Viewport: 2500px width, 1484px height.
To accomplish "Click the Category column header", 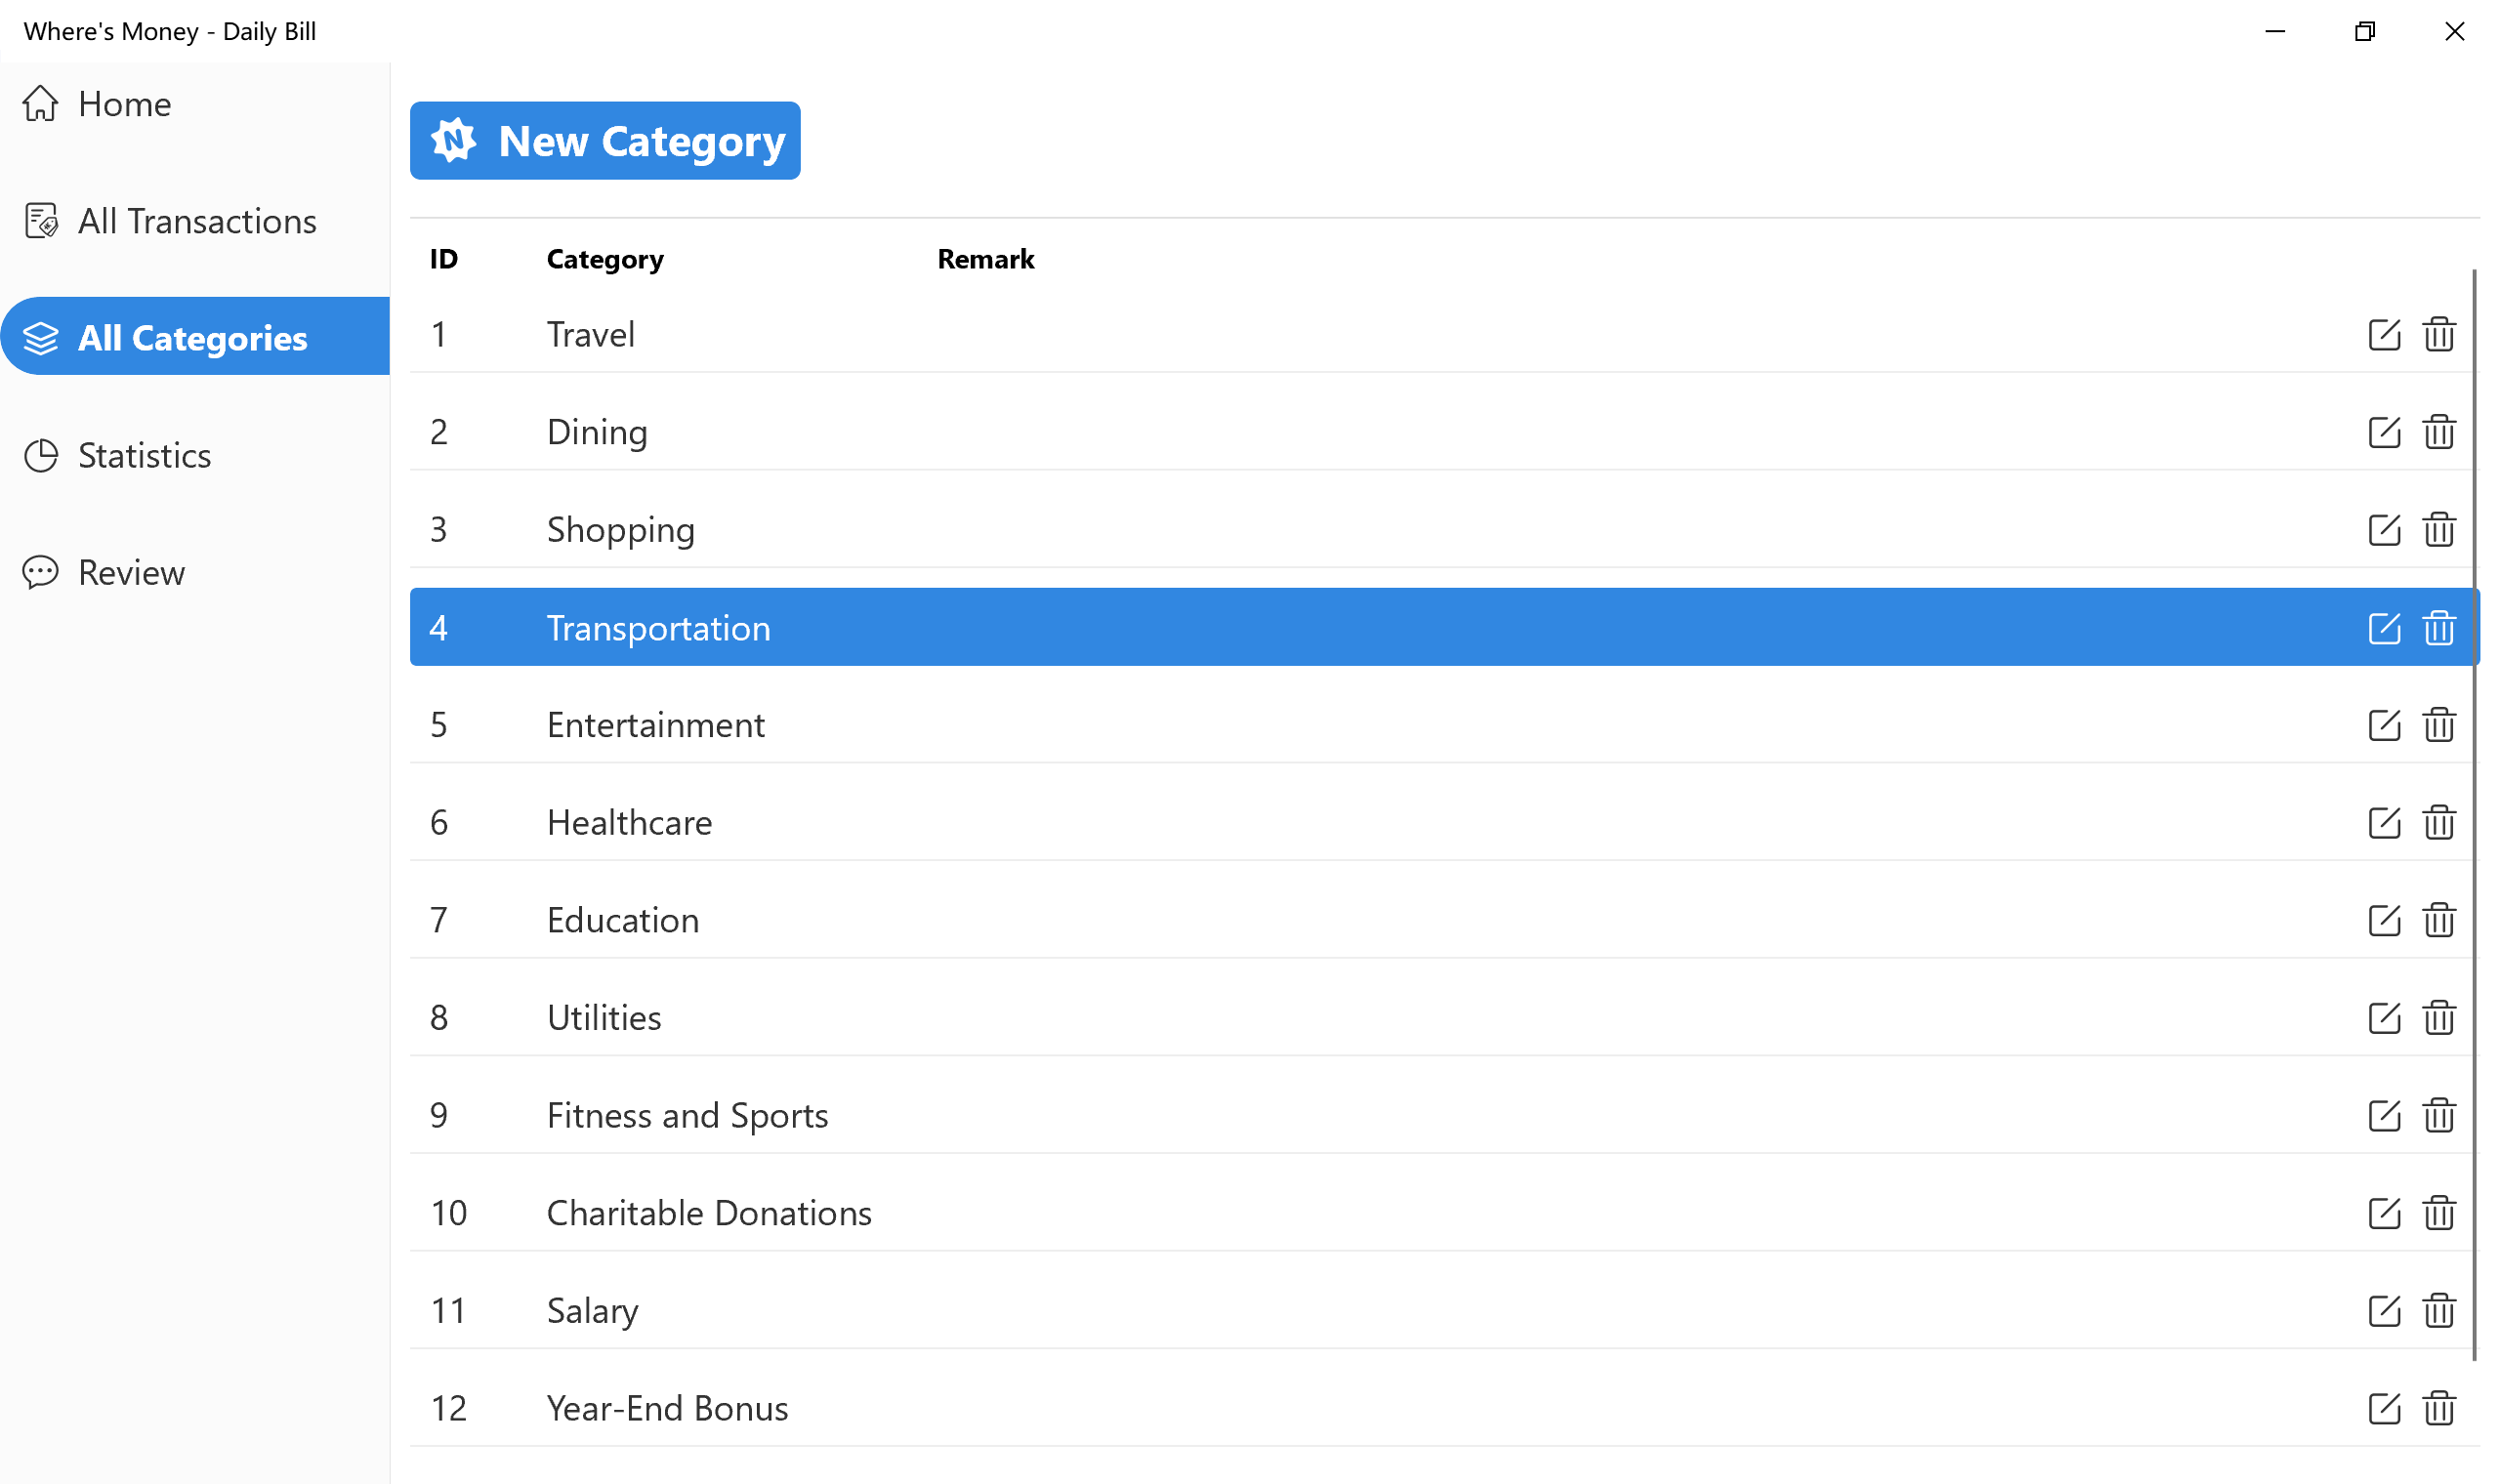I will tap(605, 260).
